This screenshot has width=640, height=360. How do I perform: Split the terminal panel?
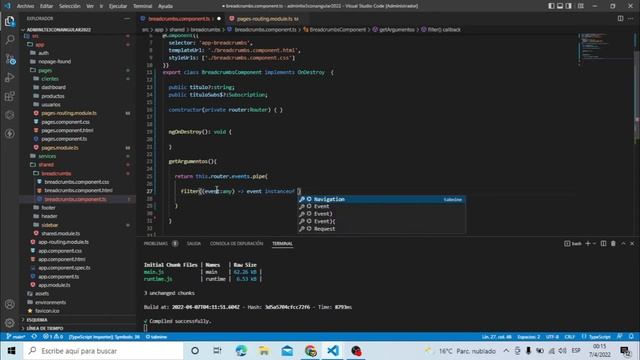click(x=603, y=243)
